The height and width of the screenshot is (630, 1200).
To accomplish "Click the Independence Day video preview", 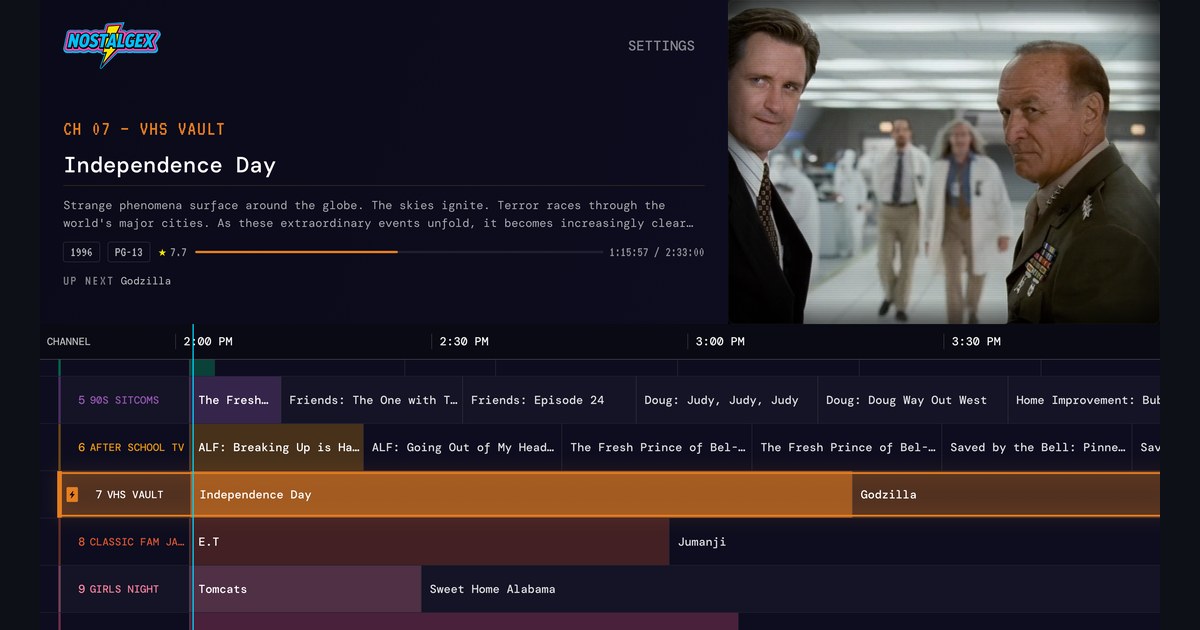I will (x=943, y=161).
